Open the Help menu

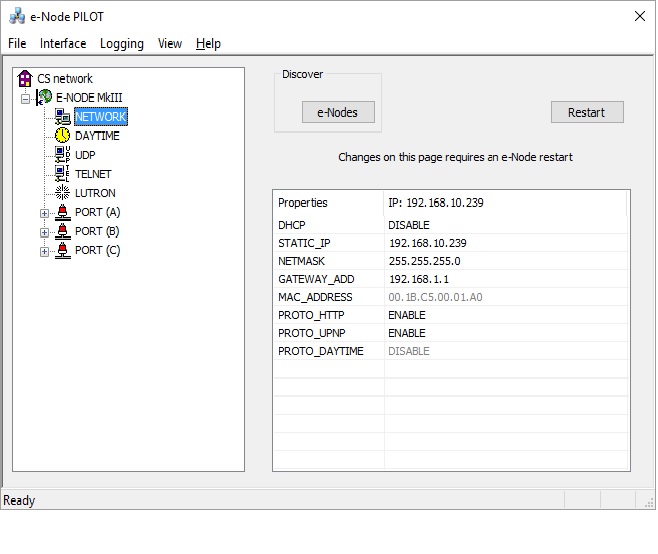[x=208, y=43]
